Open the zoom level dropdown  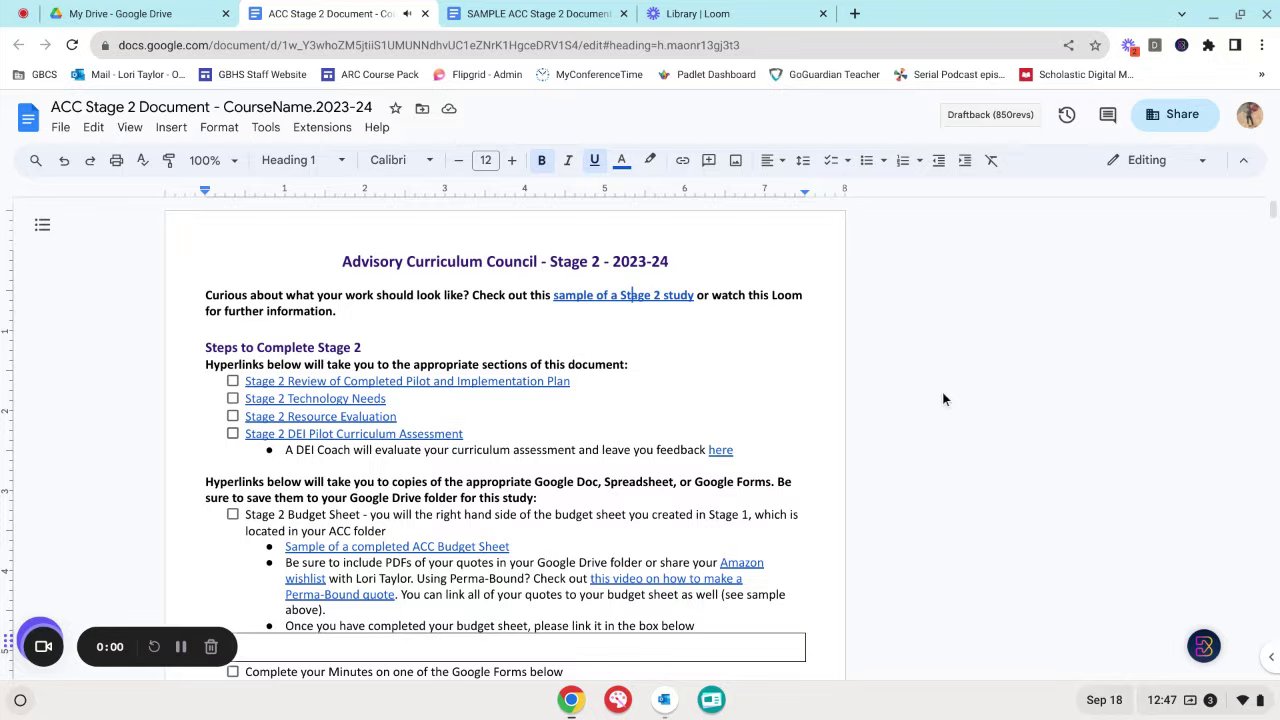[213, 160]
